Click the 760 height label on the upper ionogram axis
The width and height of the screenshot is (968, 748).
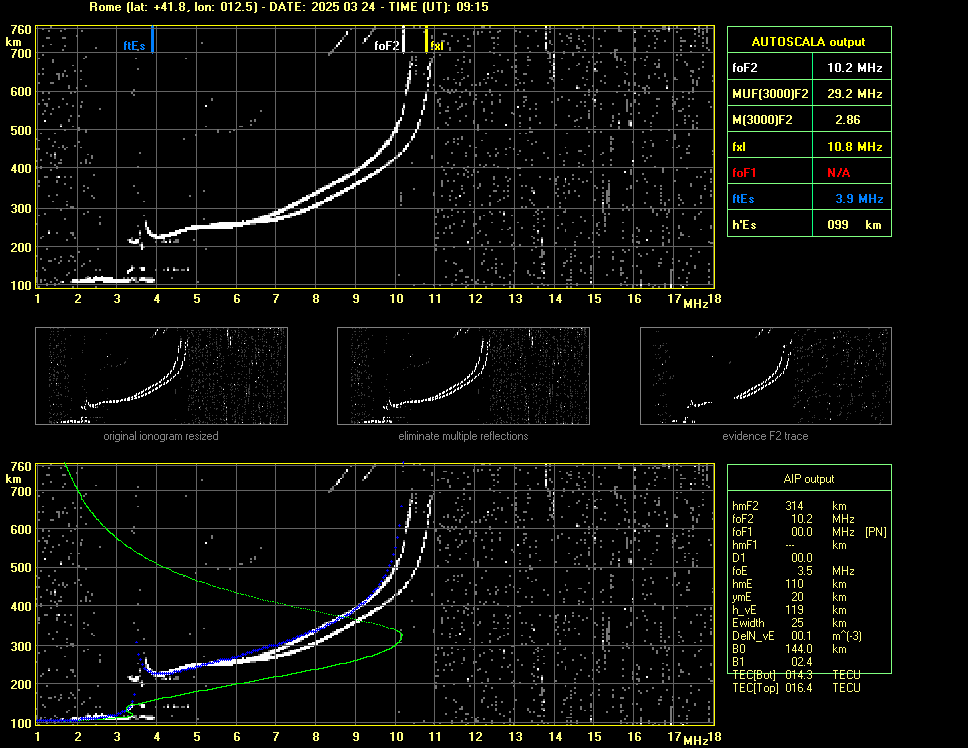point(21,30)
